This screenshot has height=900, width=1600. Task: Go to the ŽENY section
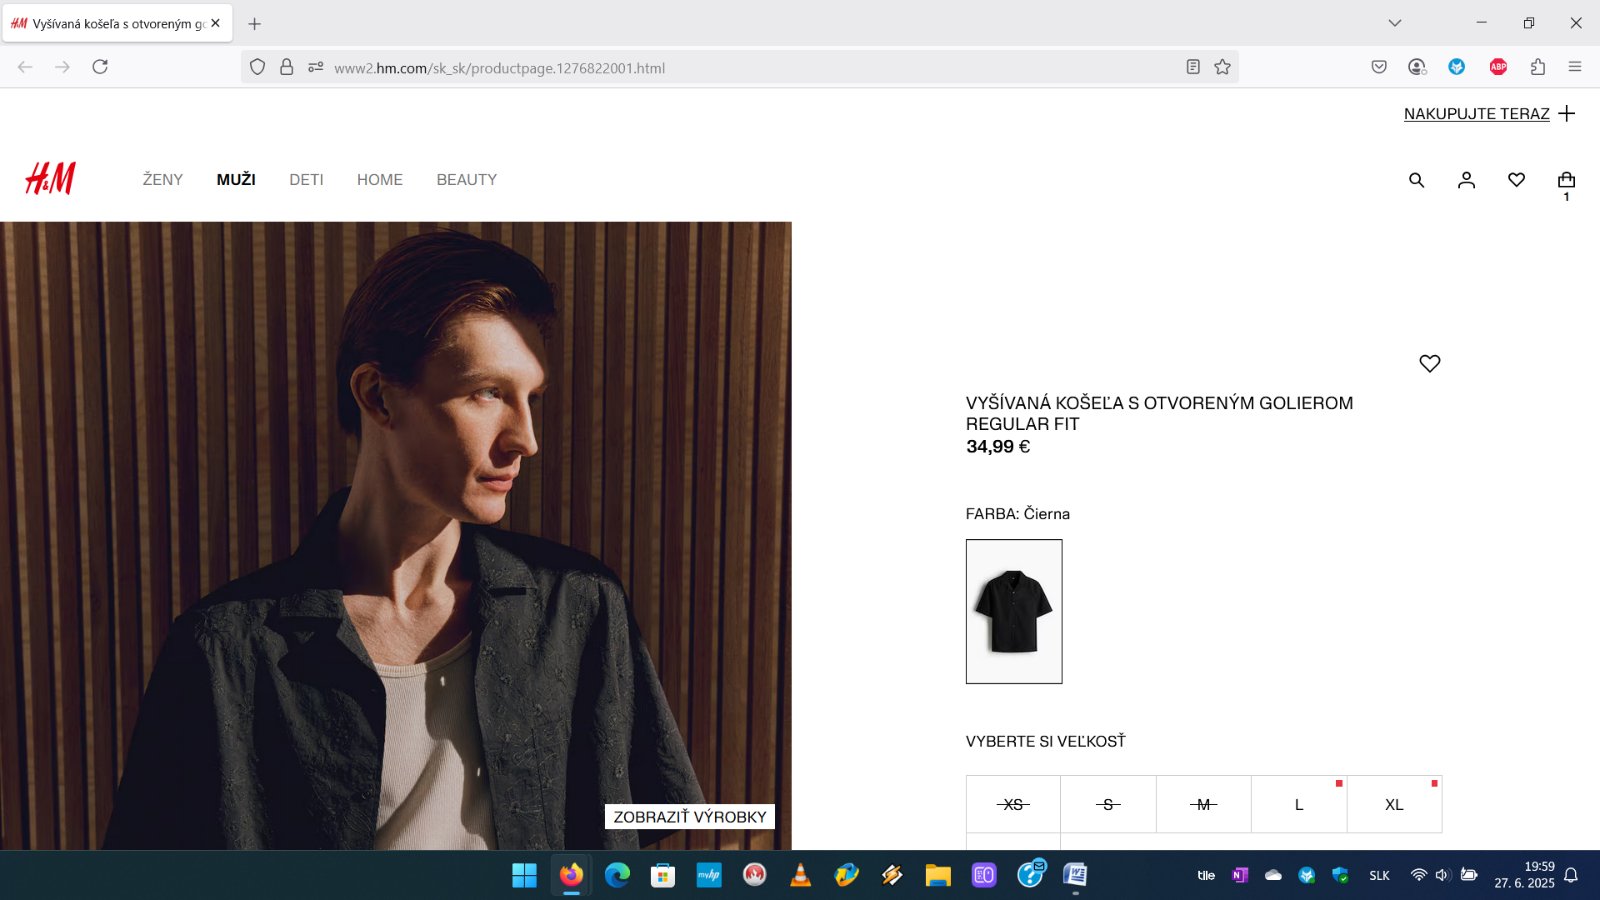point(163,180)
